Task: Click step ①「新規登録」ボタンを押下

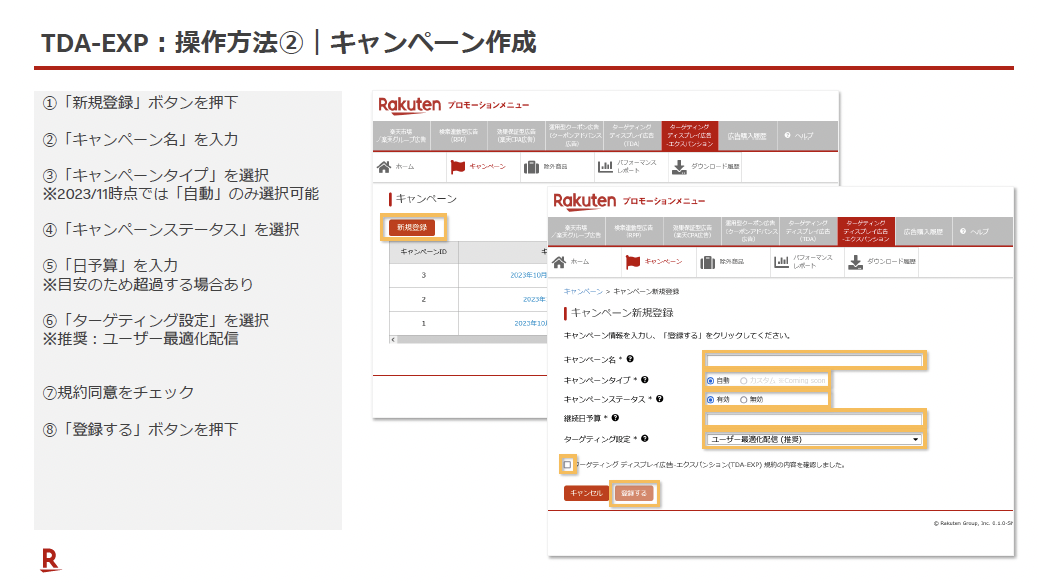Action: pyautogui.click(x=140, y=103)
